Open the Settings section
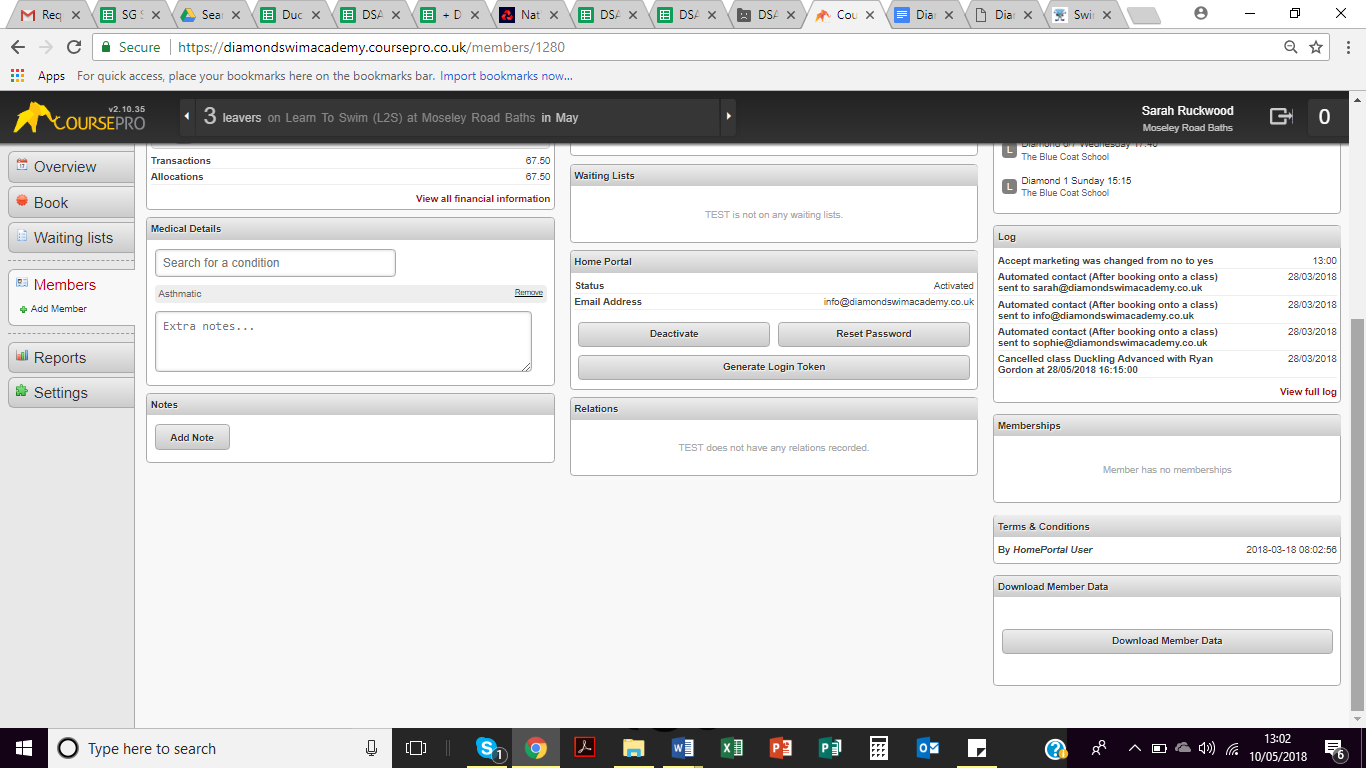The image size is (1366, 768). pyautogui.click(x=71, y=393)
